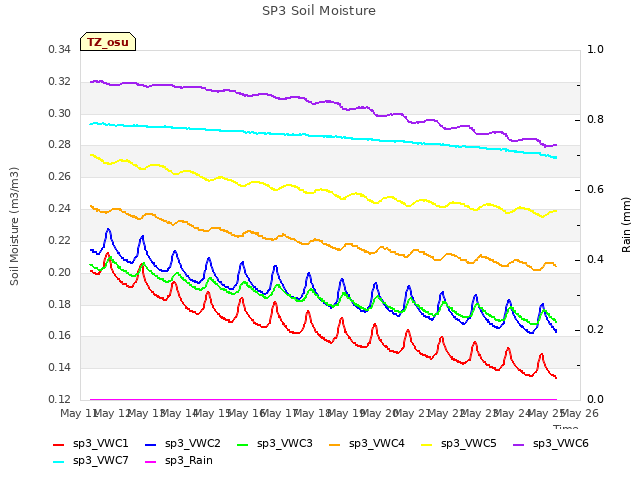This screenshot has width=640, height=480.
Task: Click the 0.32 left axis tick label
Action: pos(59,82)
